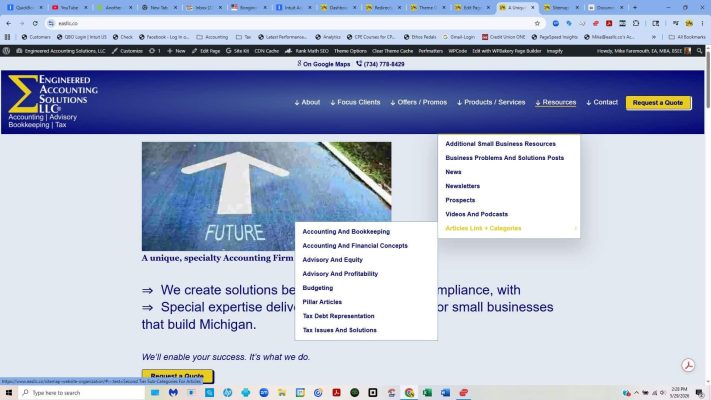Viewport: 711px width, 400px height.
Task: Open HP app in the taskbar
Action: [228, 392]
